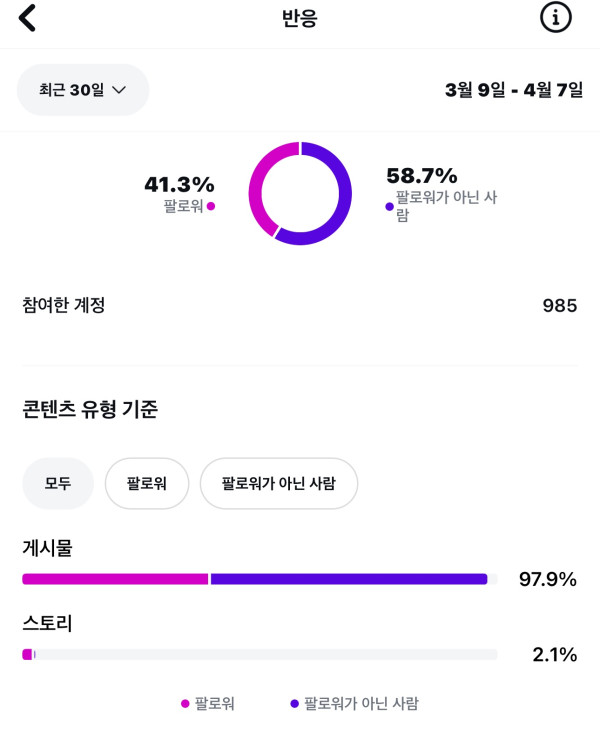Click the 반응 page title

pos(299,18)
